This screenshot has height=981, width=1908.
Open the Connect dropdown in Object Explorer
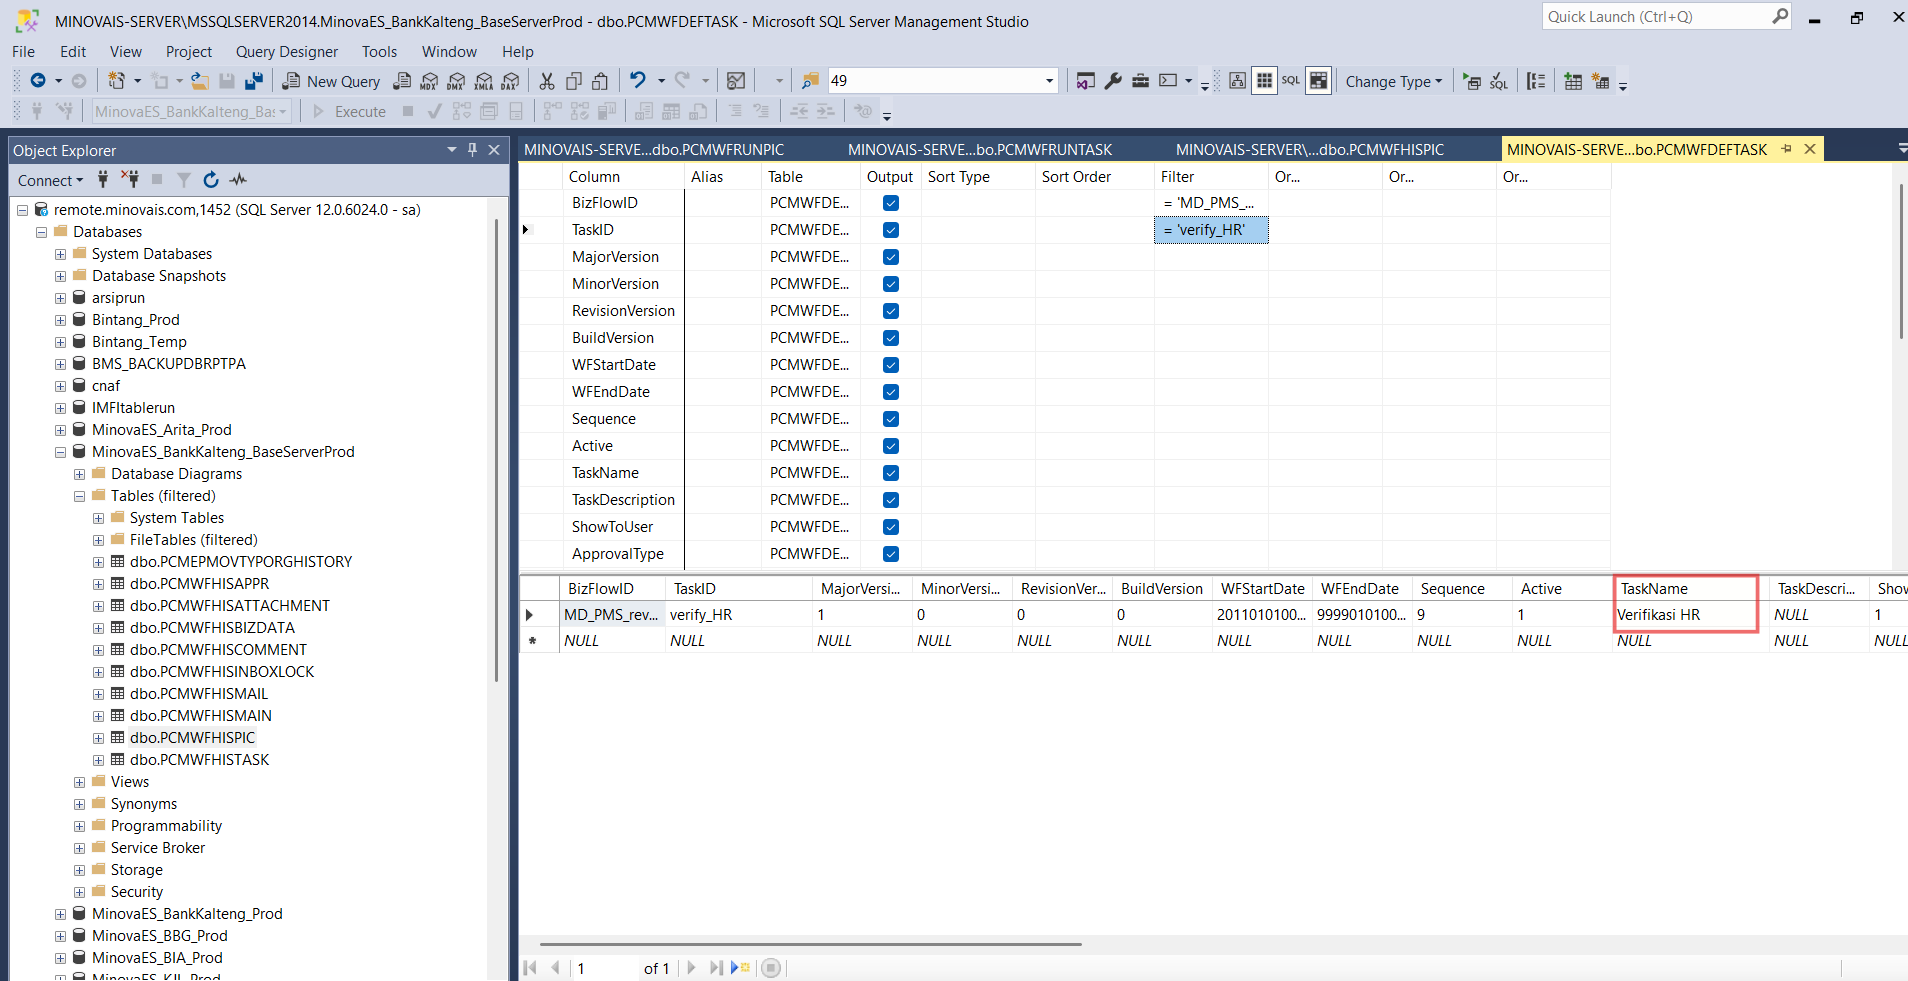pos(50,180)
